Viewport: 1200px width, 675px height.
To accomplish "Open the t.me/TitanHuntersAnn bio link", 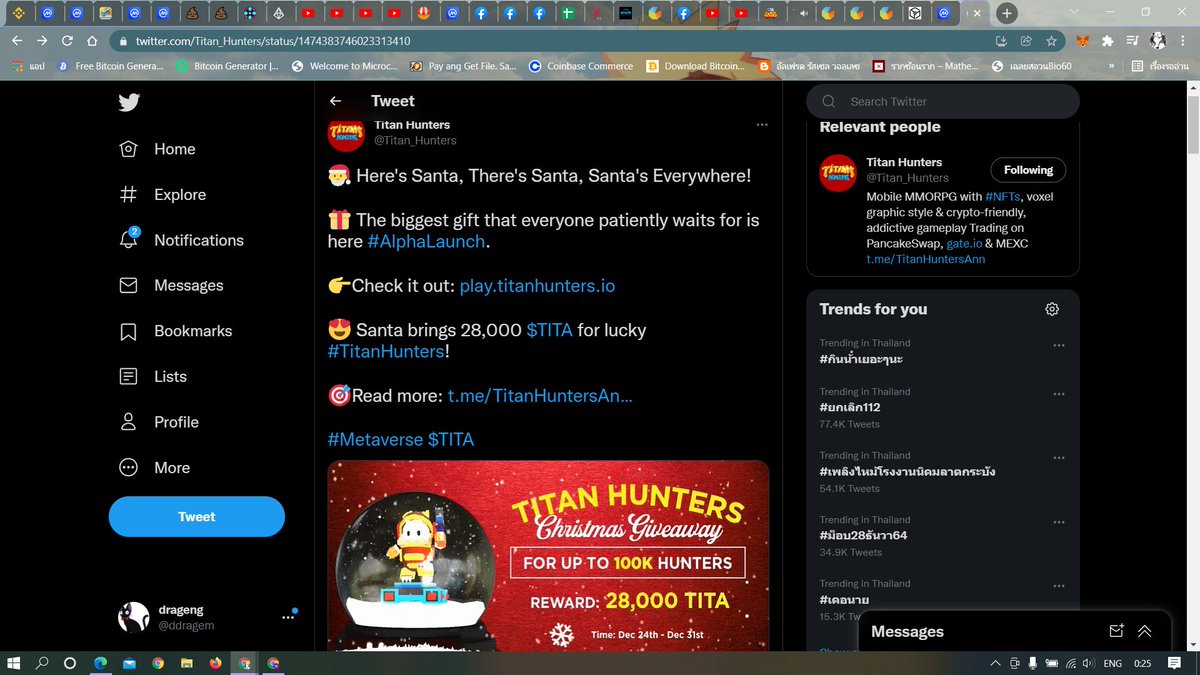I will [x=925, y=259].
